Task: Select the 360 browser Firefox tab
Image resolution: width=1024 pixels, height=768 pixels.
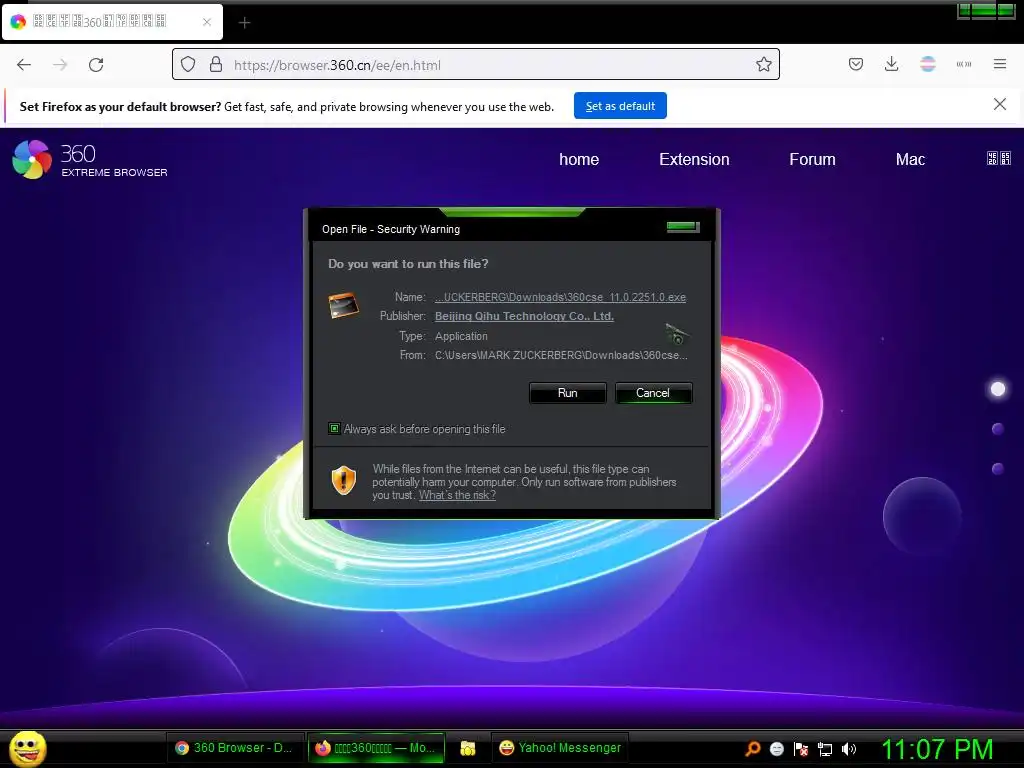Action: pyautogui.click(x=112, y=22)
